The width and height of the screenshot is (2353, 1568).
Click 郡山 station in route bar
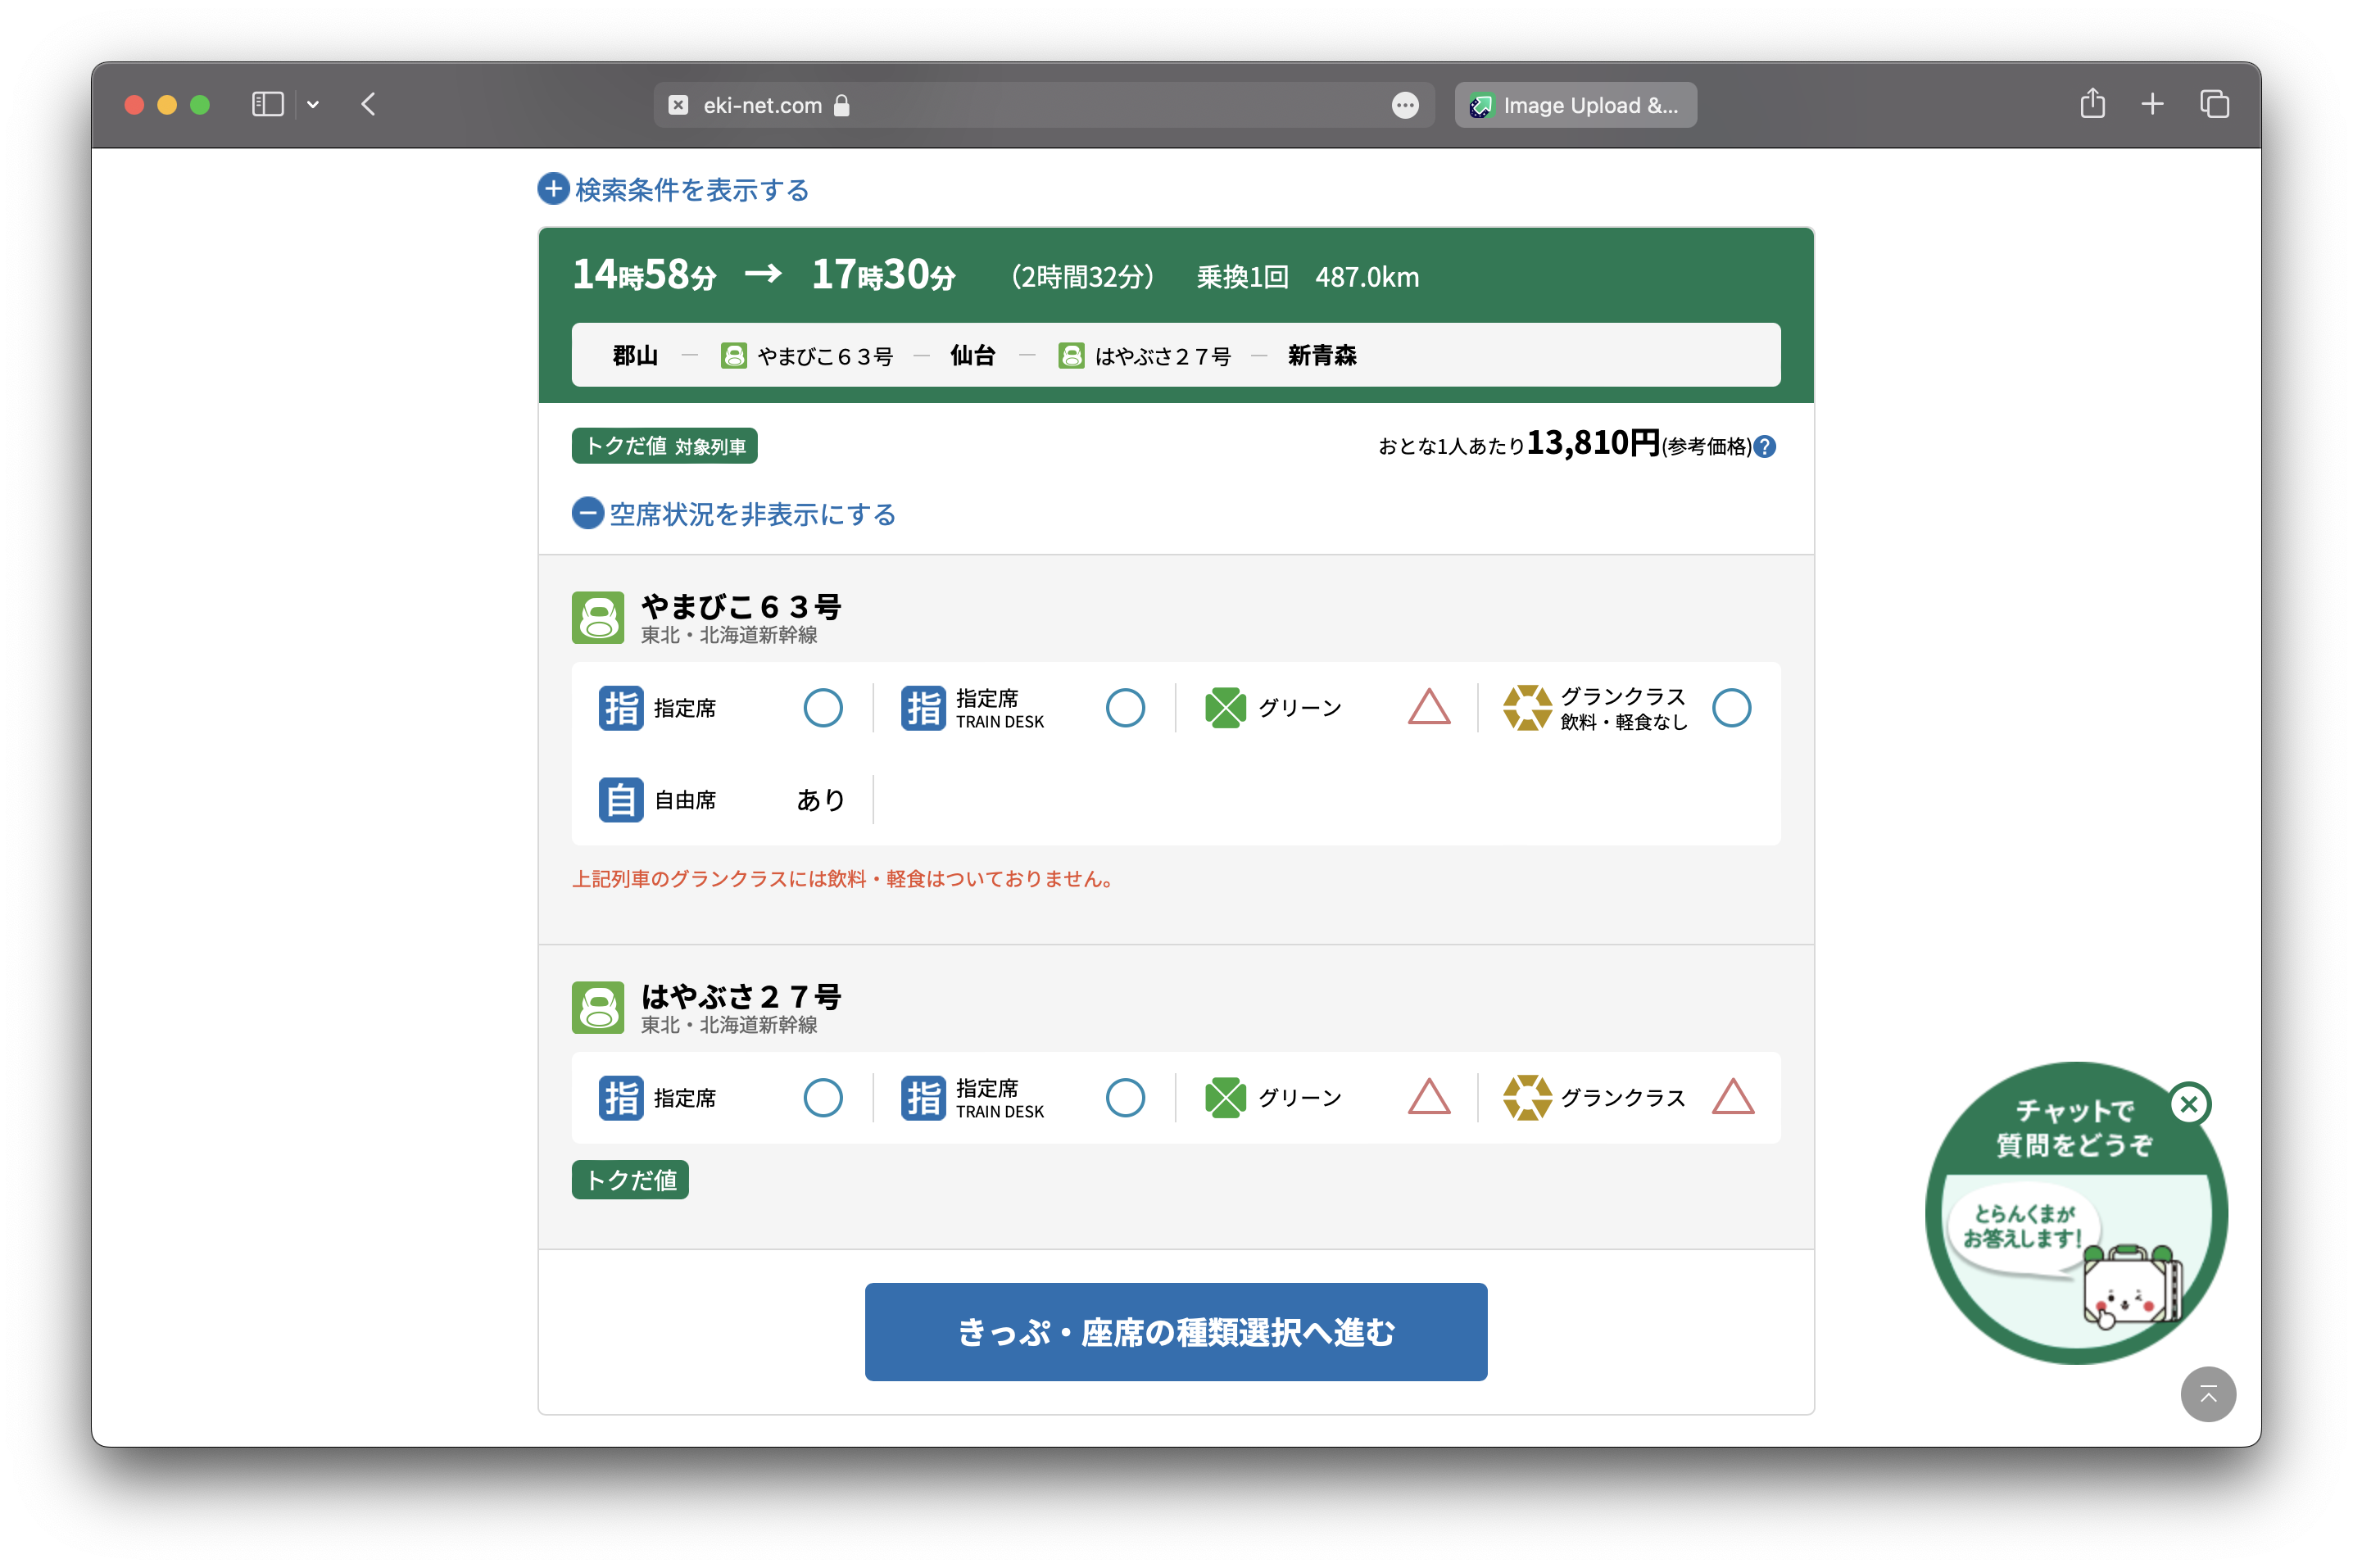coord(635,356)
